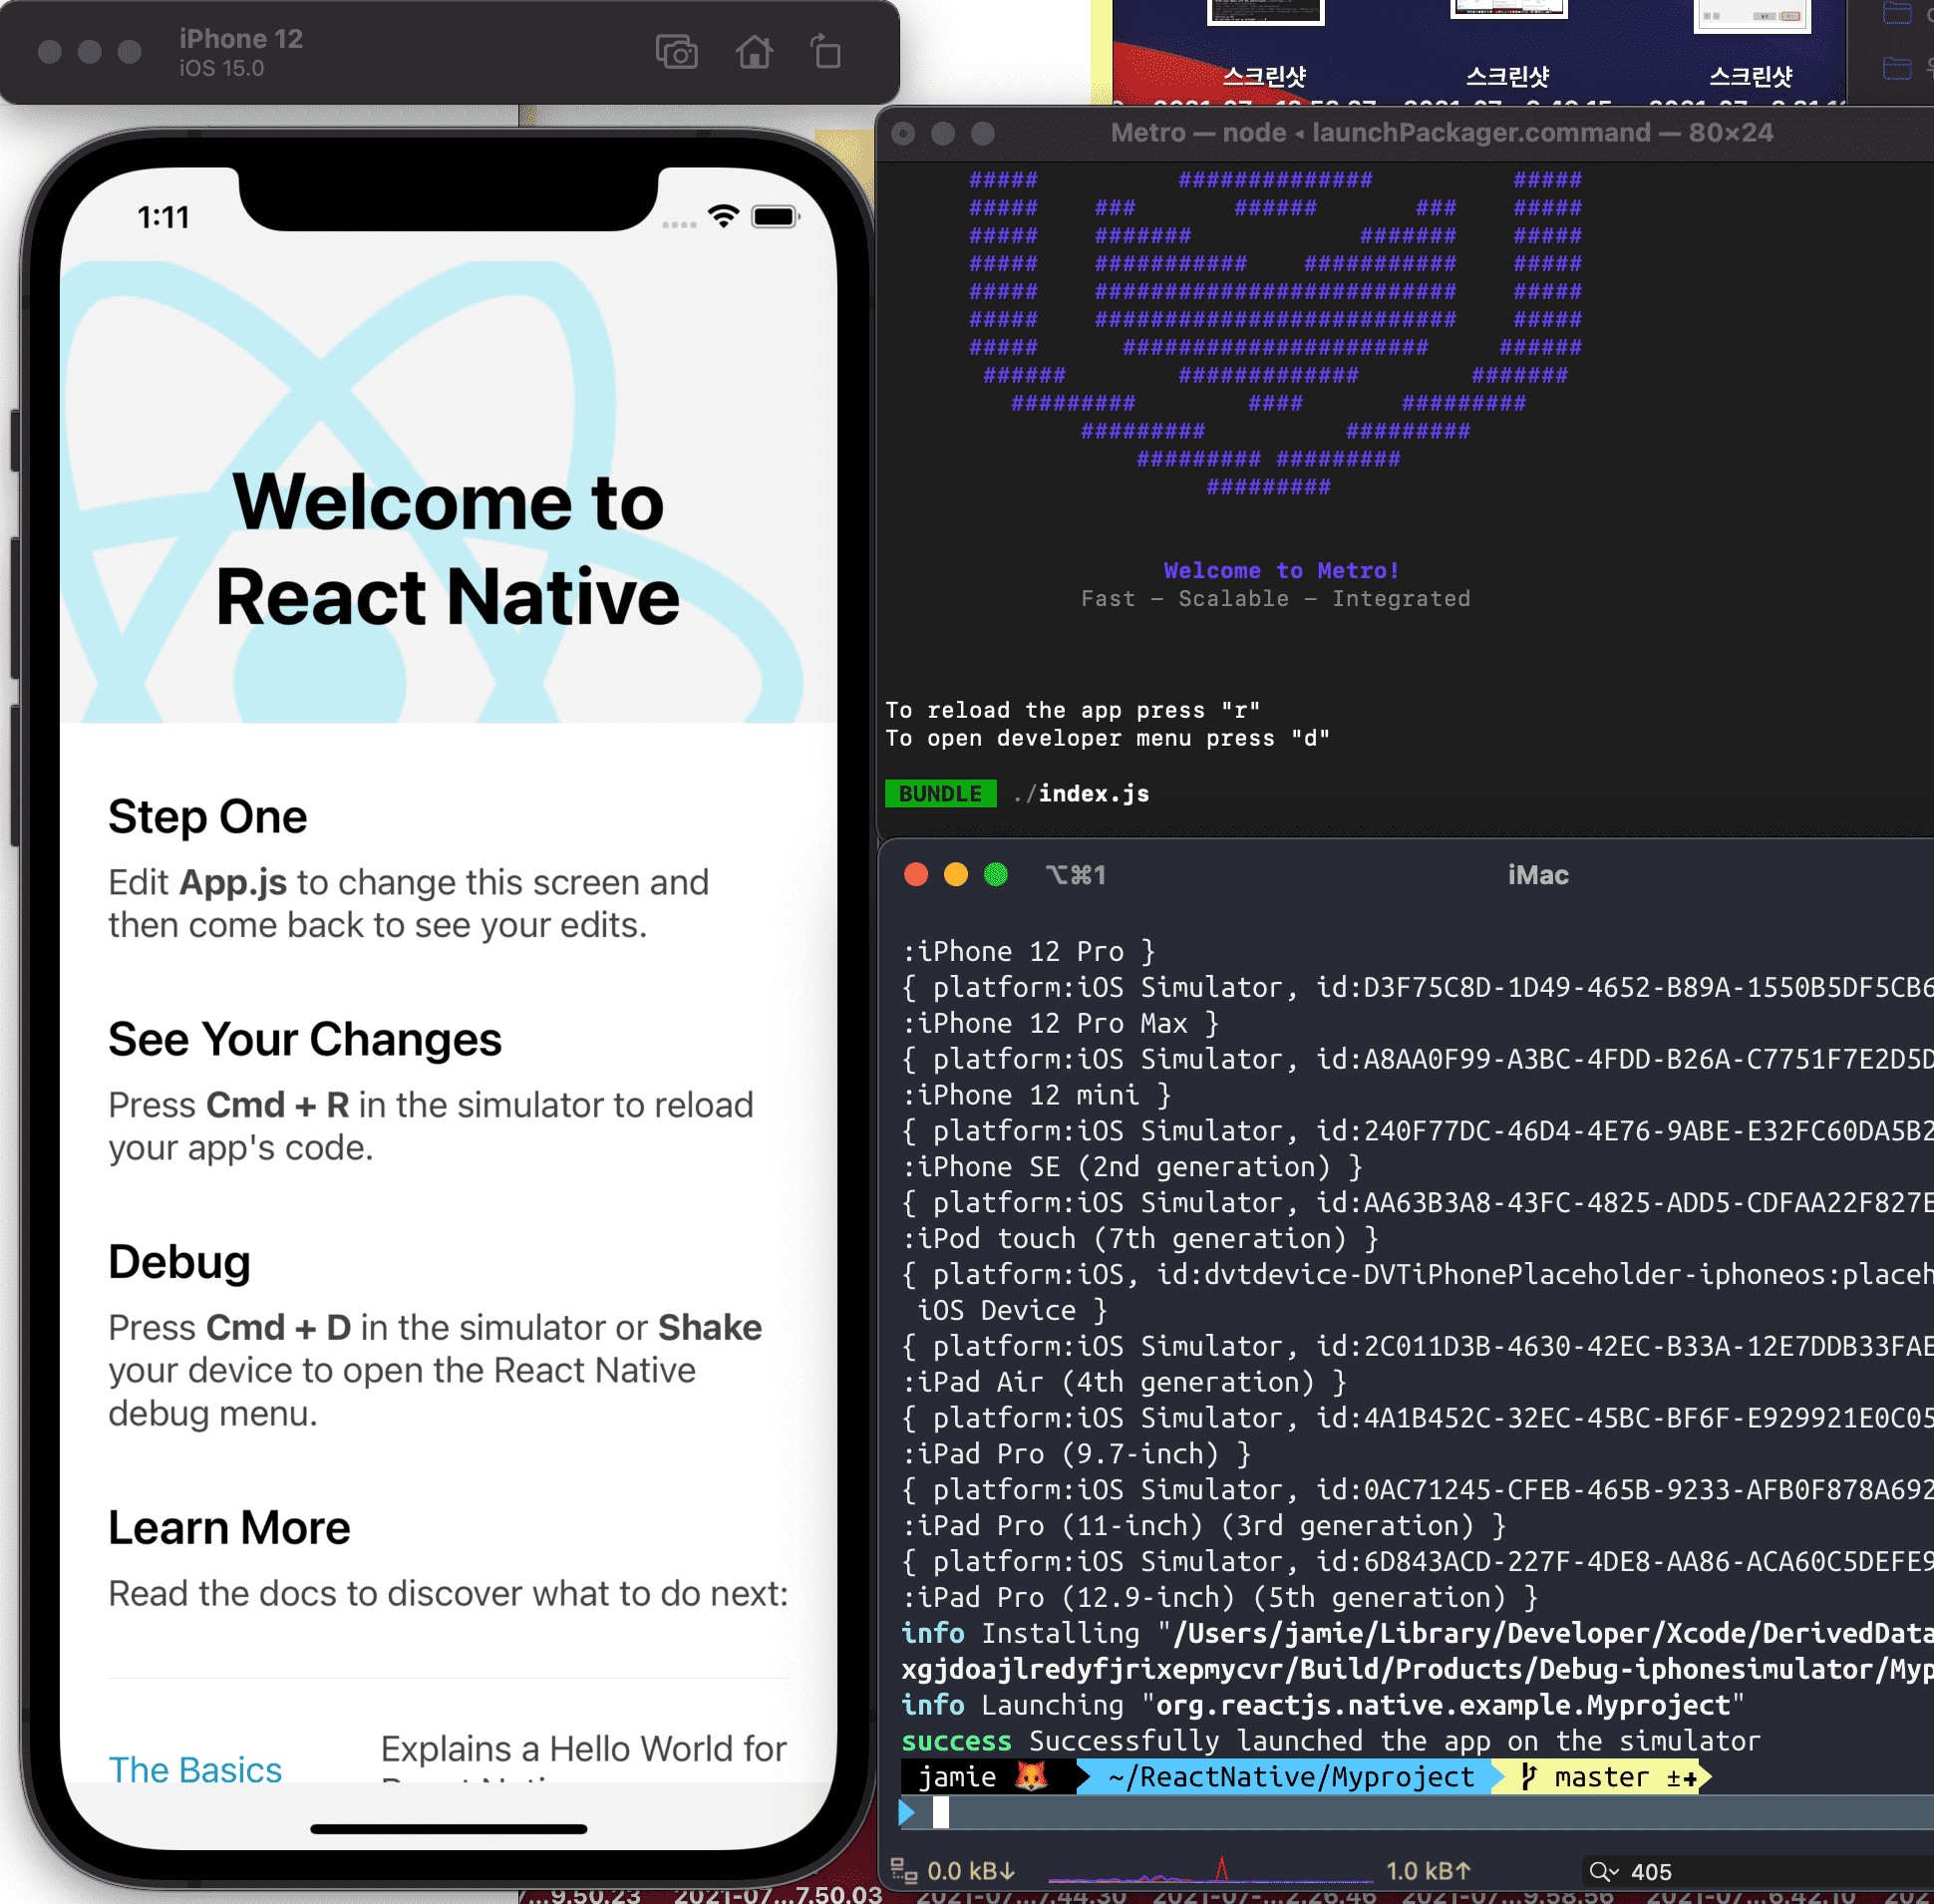
Task: Maximize the iMac terminal with the green button
Action: [995, 875]
